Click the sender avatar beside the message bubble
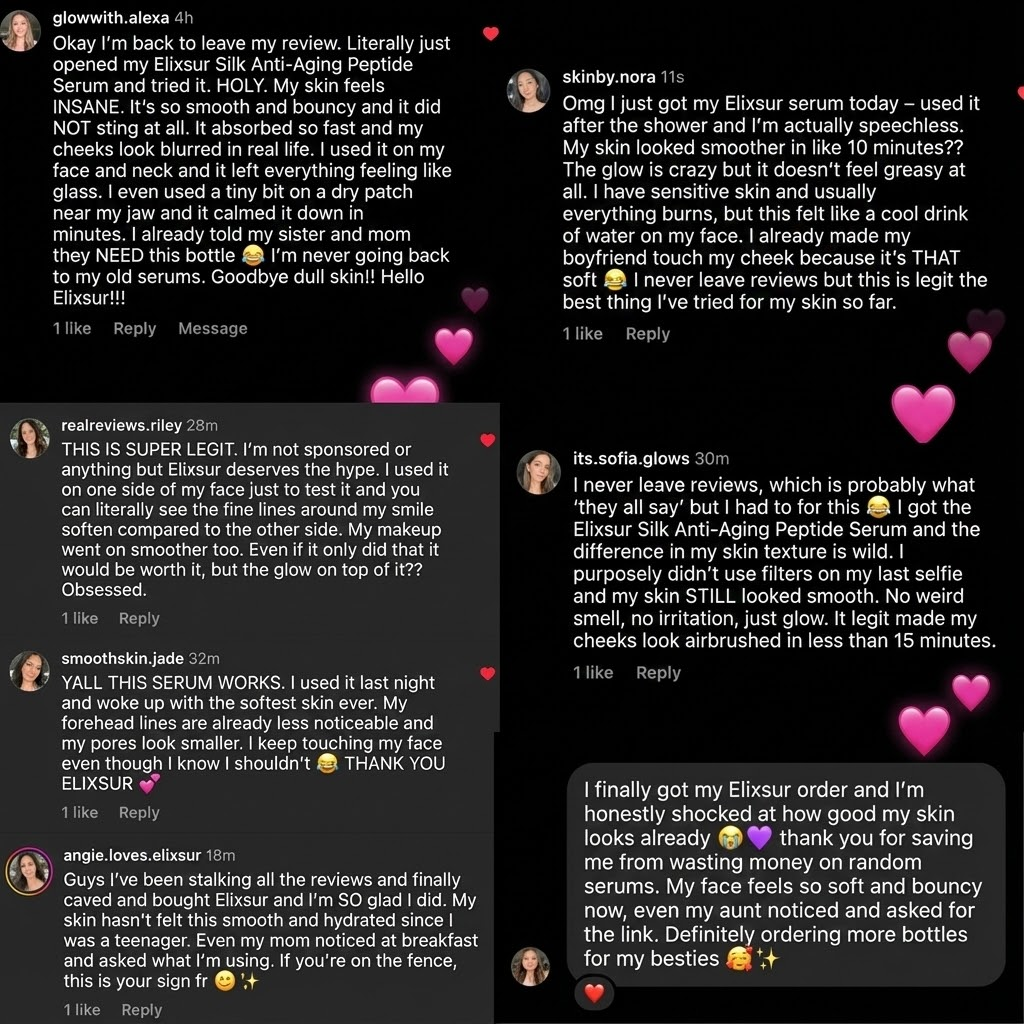The width and height of the screenshot is (1024, 1024). 530,966
